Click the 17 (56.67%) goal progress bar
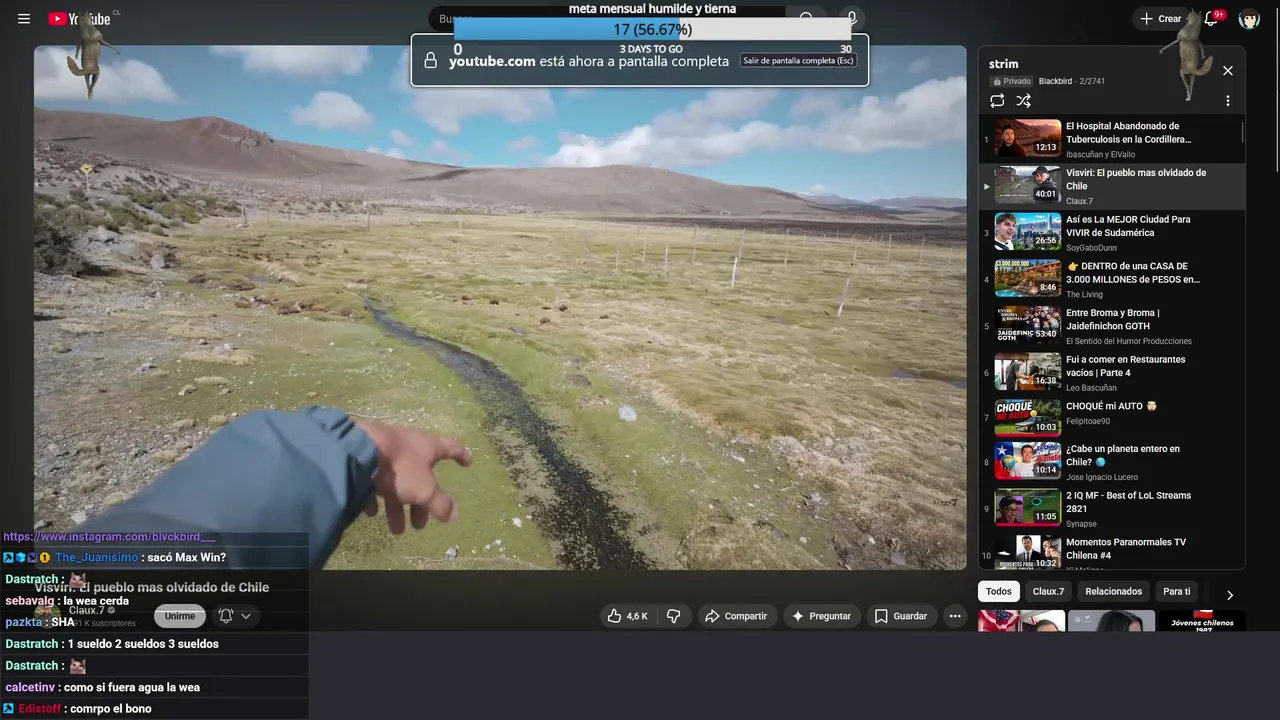This screenshot has width=1280, height=720. [652, 30]
